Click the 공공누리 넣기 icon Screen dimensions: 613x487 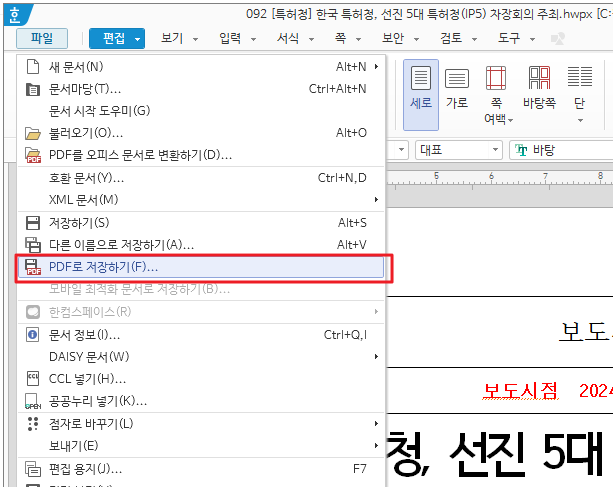pyautogui.click(x=33, y=401)
